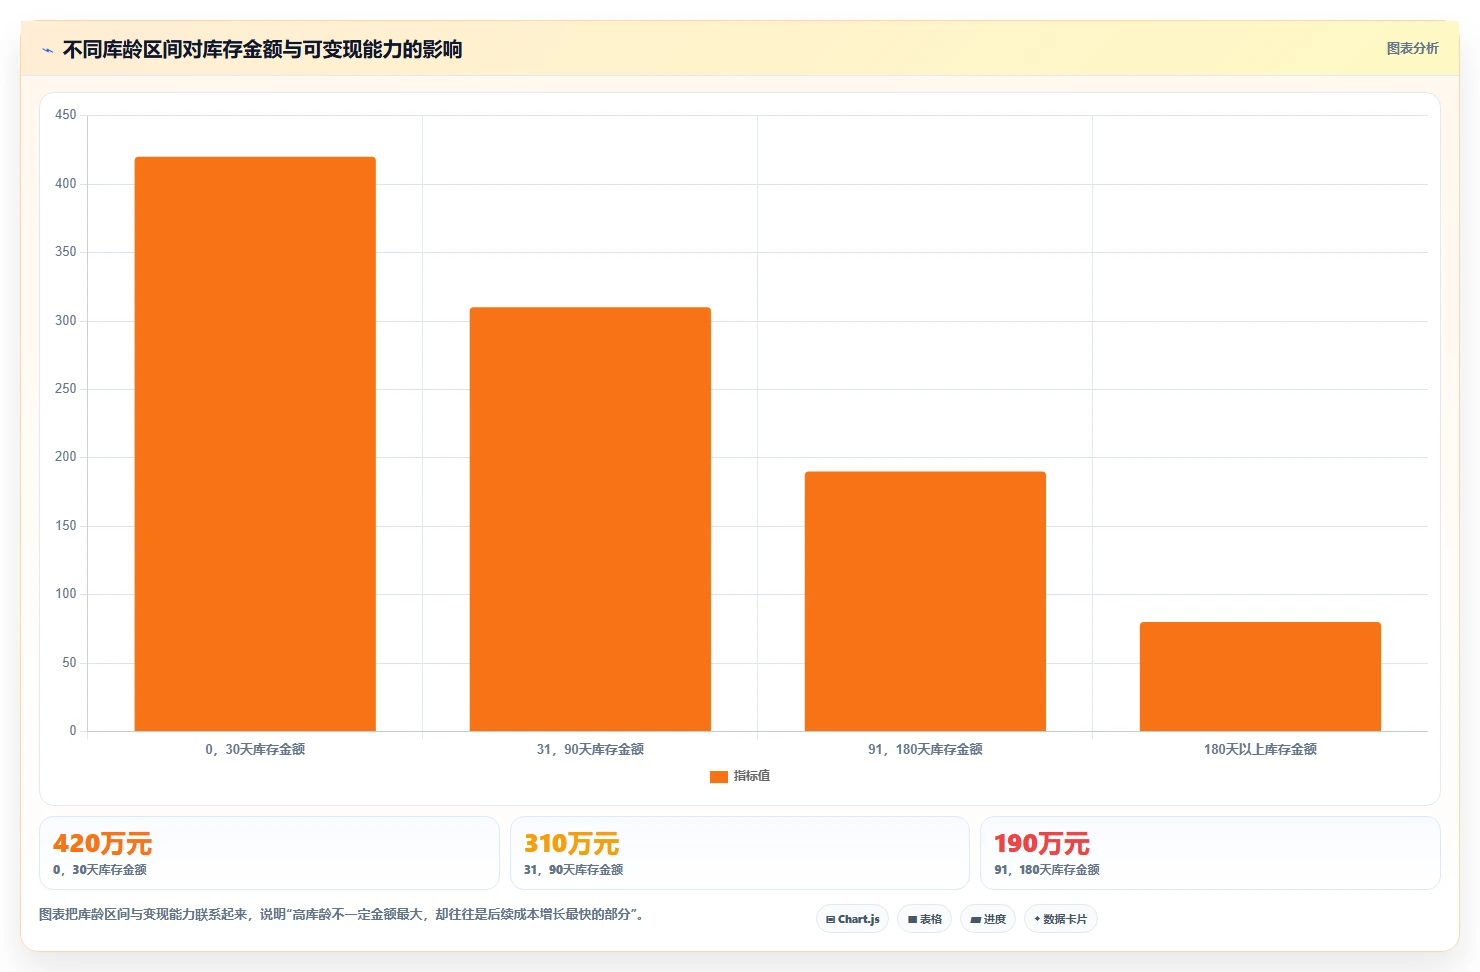Click the 31，90天库存金额 bar
Viewport: 1480px width, 972px height.
pyautogui.click(x=590, y=519)
